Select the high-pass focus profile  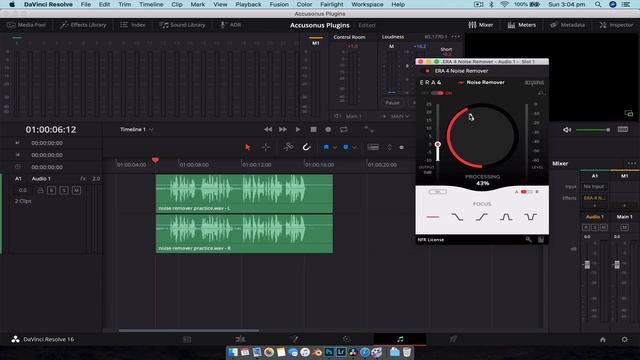[x=481, y=217]
